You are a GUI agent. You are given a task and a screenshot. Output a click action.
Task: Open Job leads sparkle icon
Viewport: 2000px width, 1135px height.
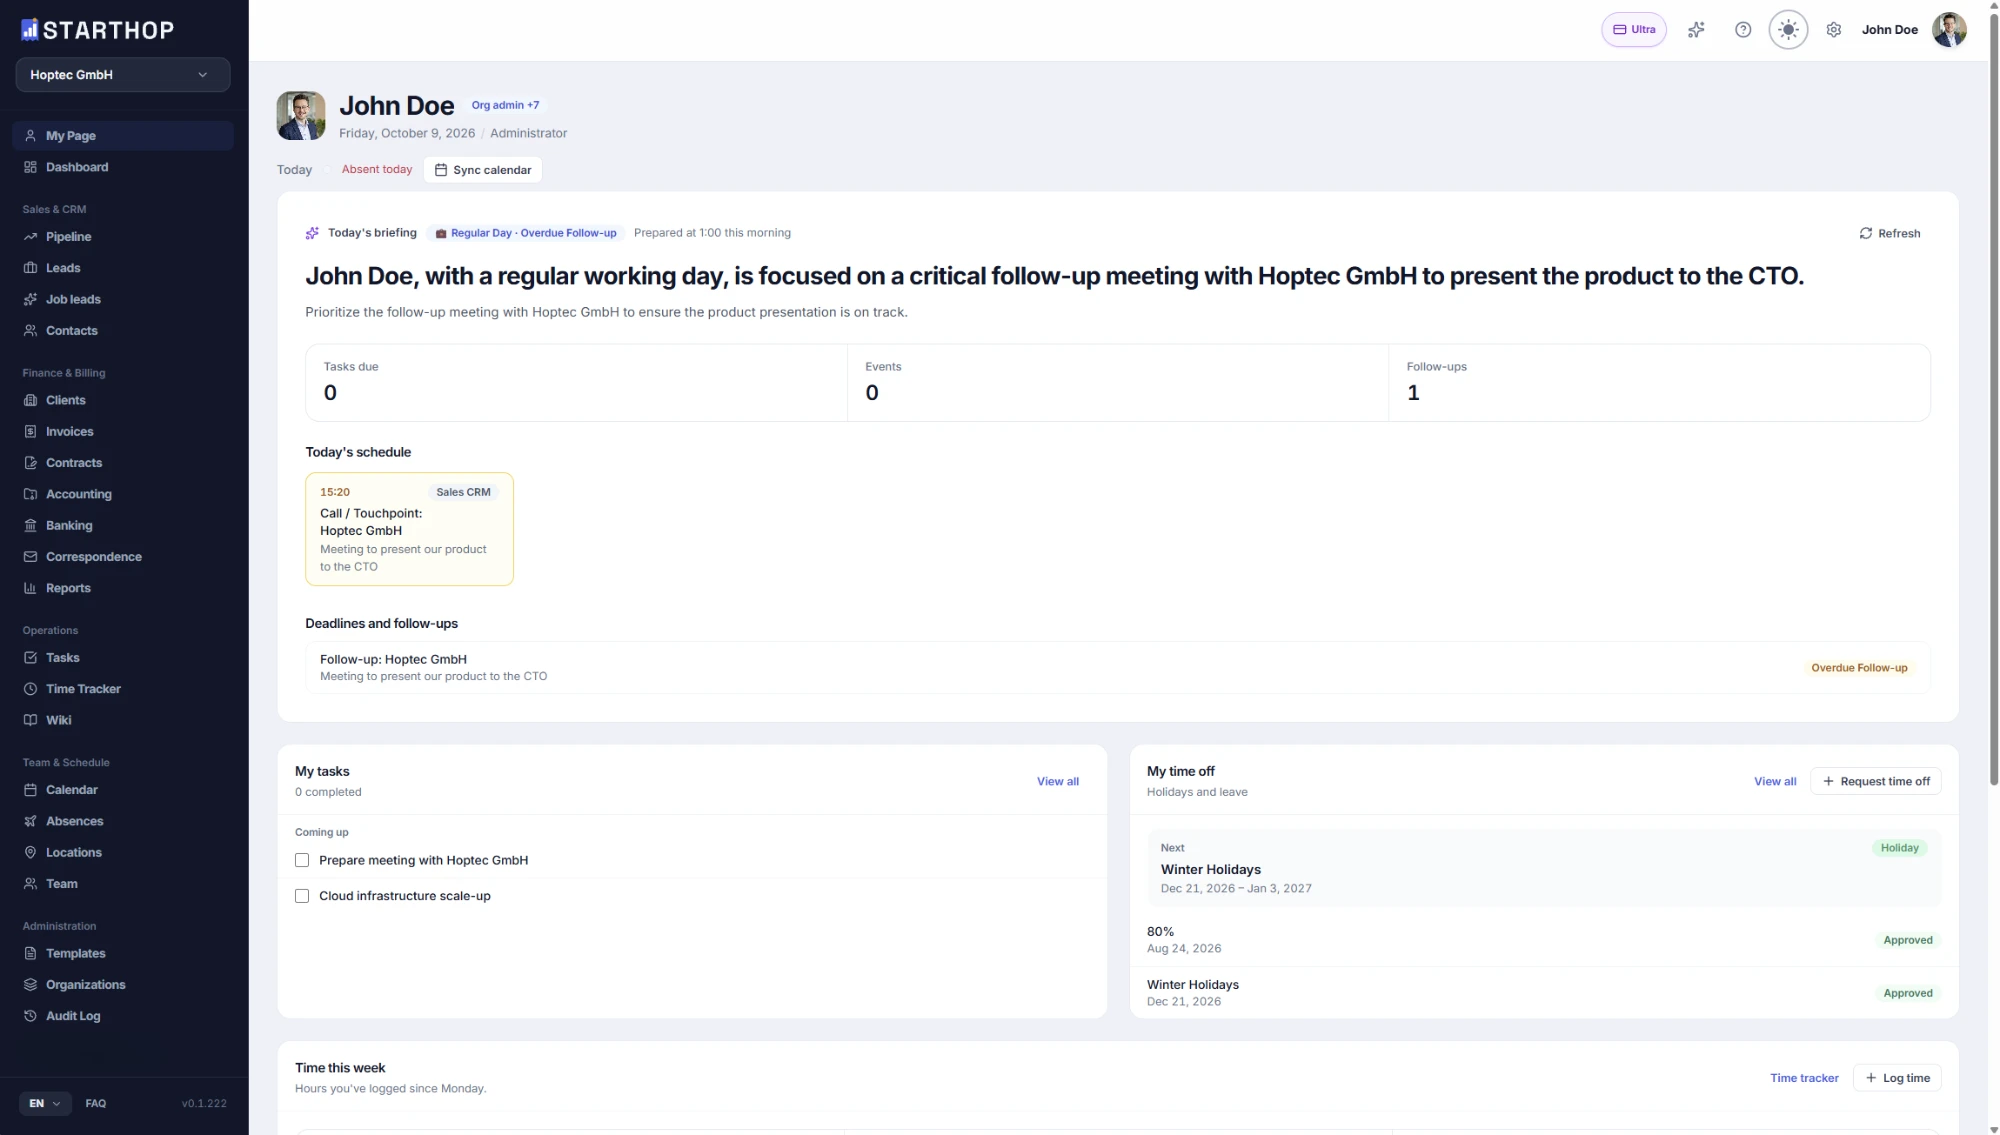30,299
